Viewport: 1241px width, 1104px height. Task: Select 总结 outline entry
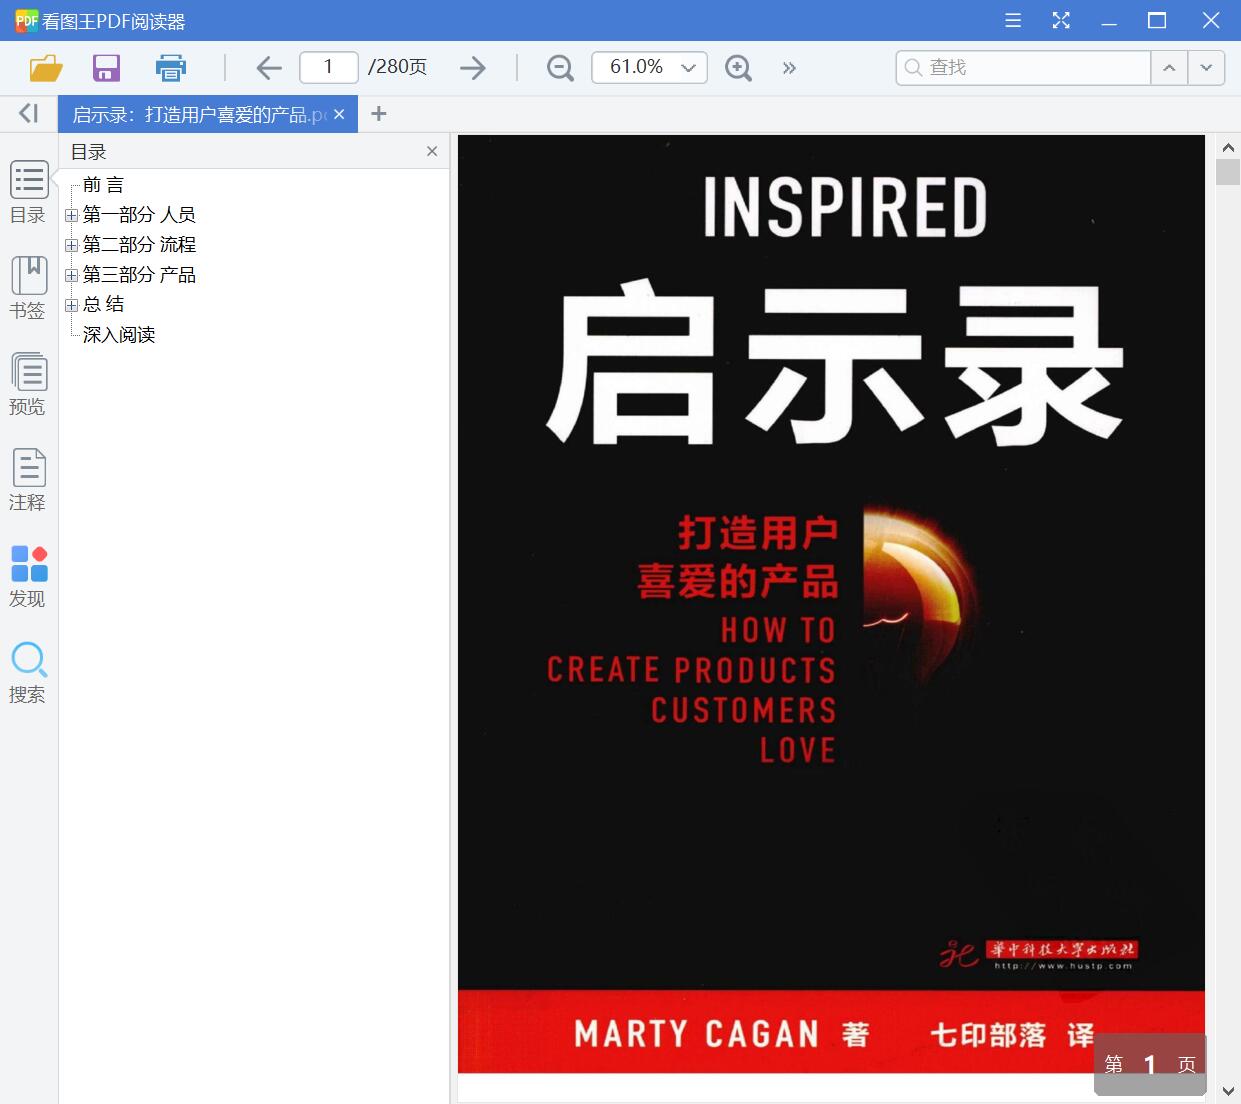tap(103, 304)
